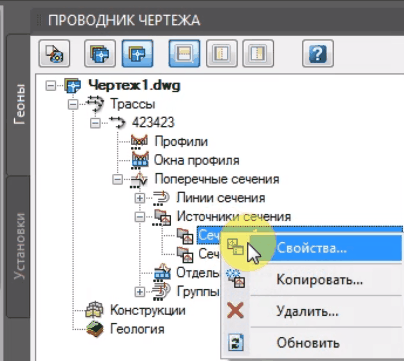This screenshot has height=361, width=404.
Task: Click the fifth toolbar split-view button
Action: pyautogui.click(x=222, y=53)
